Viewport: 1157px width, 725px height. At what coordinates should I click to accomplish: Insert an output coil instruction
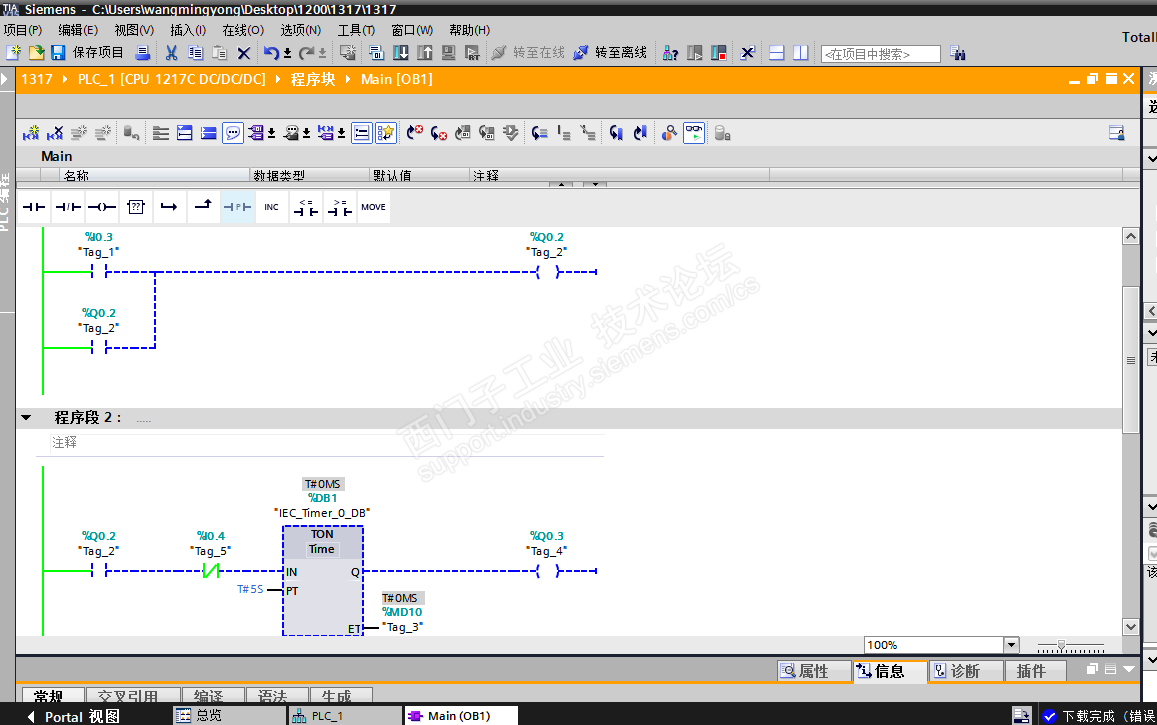pyautogui.click(x=101, y=207)
